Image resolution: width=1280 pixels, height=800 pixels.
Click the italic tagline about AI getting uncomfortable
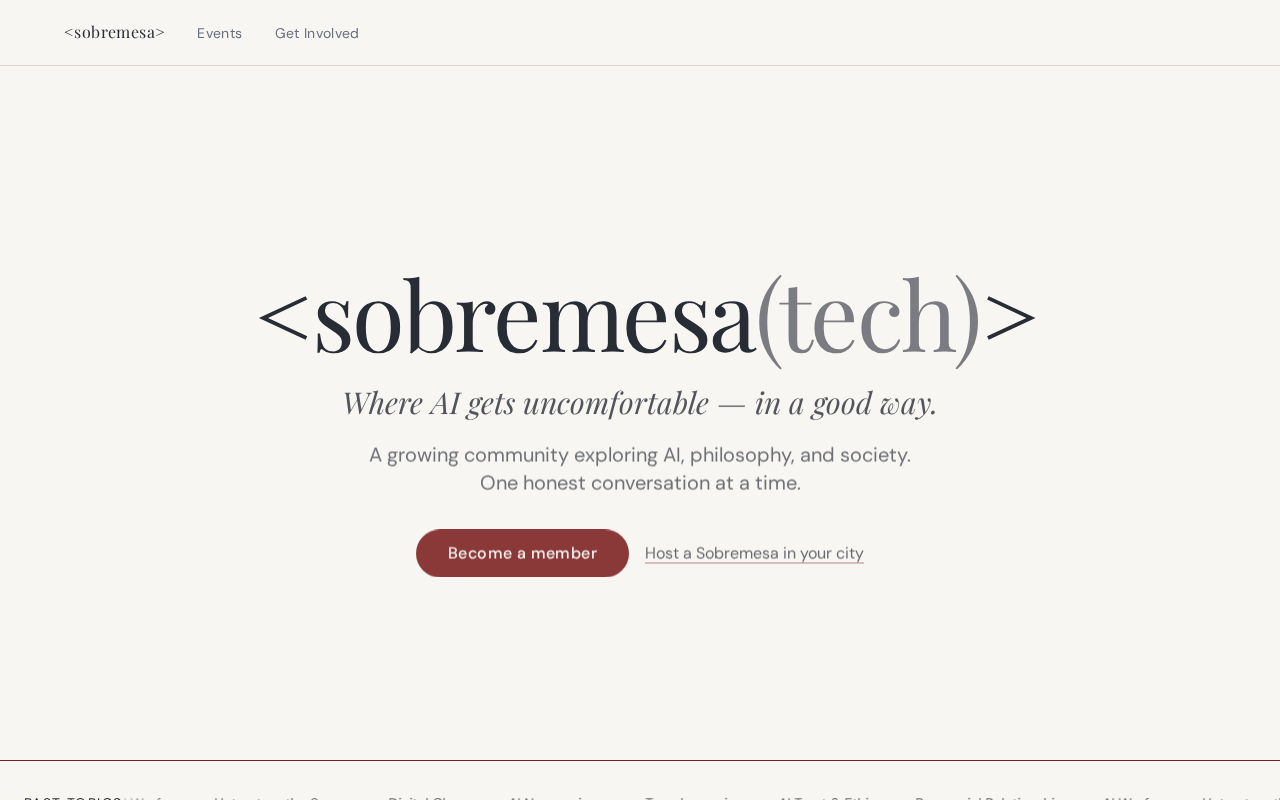pos(640,402)
